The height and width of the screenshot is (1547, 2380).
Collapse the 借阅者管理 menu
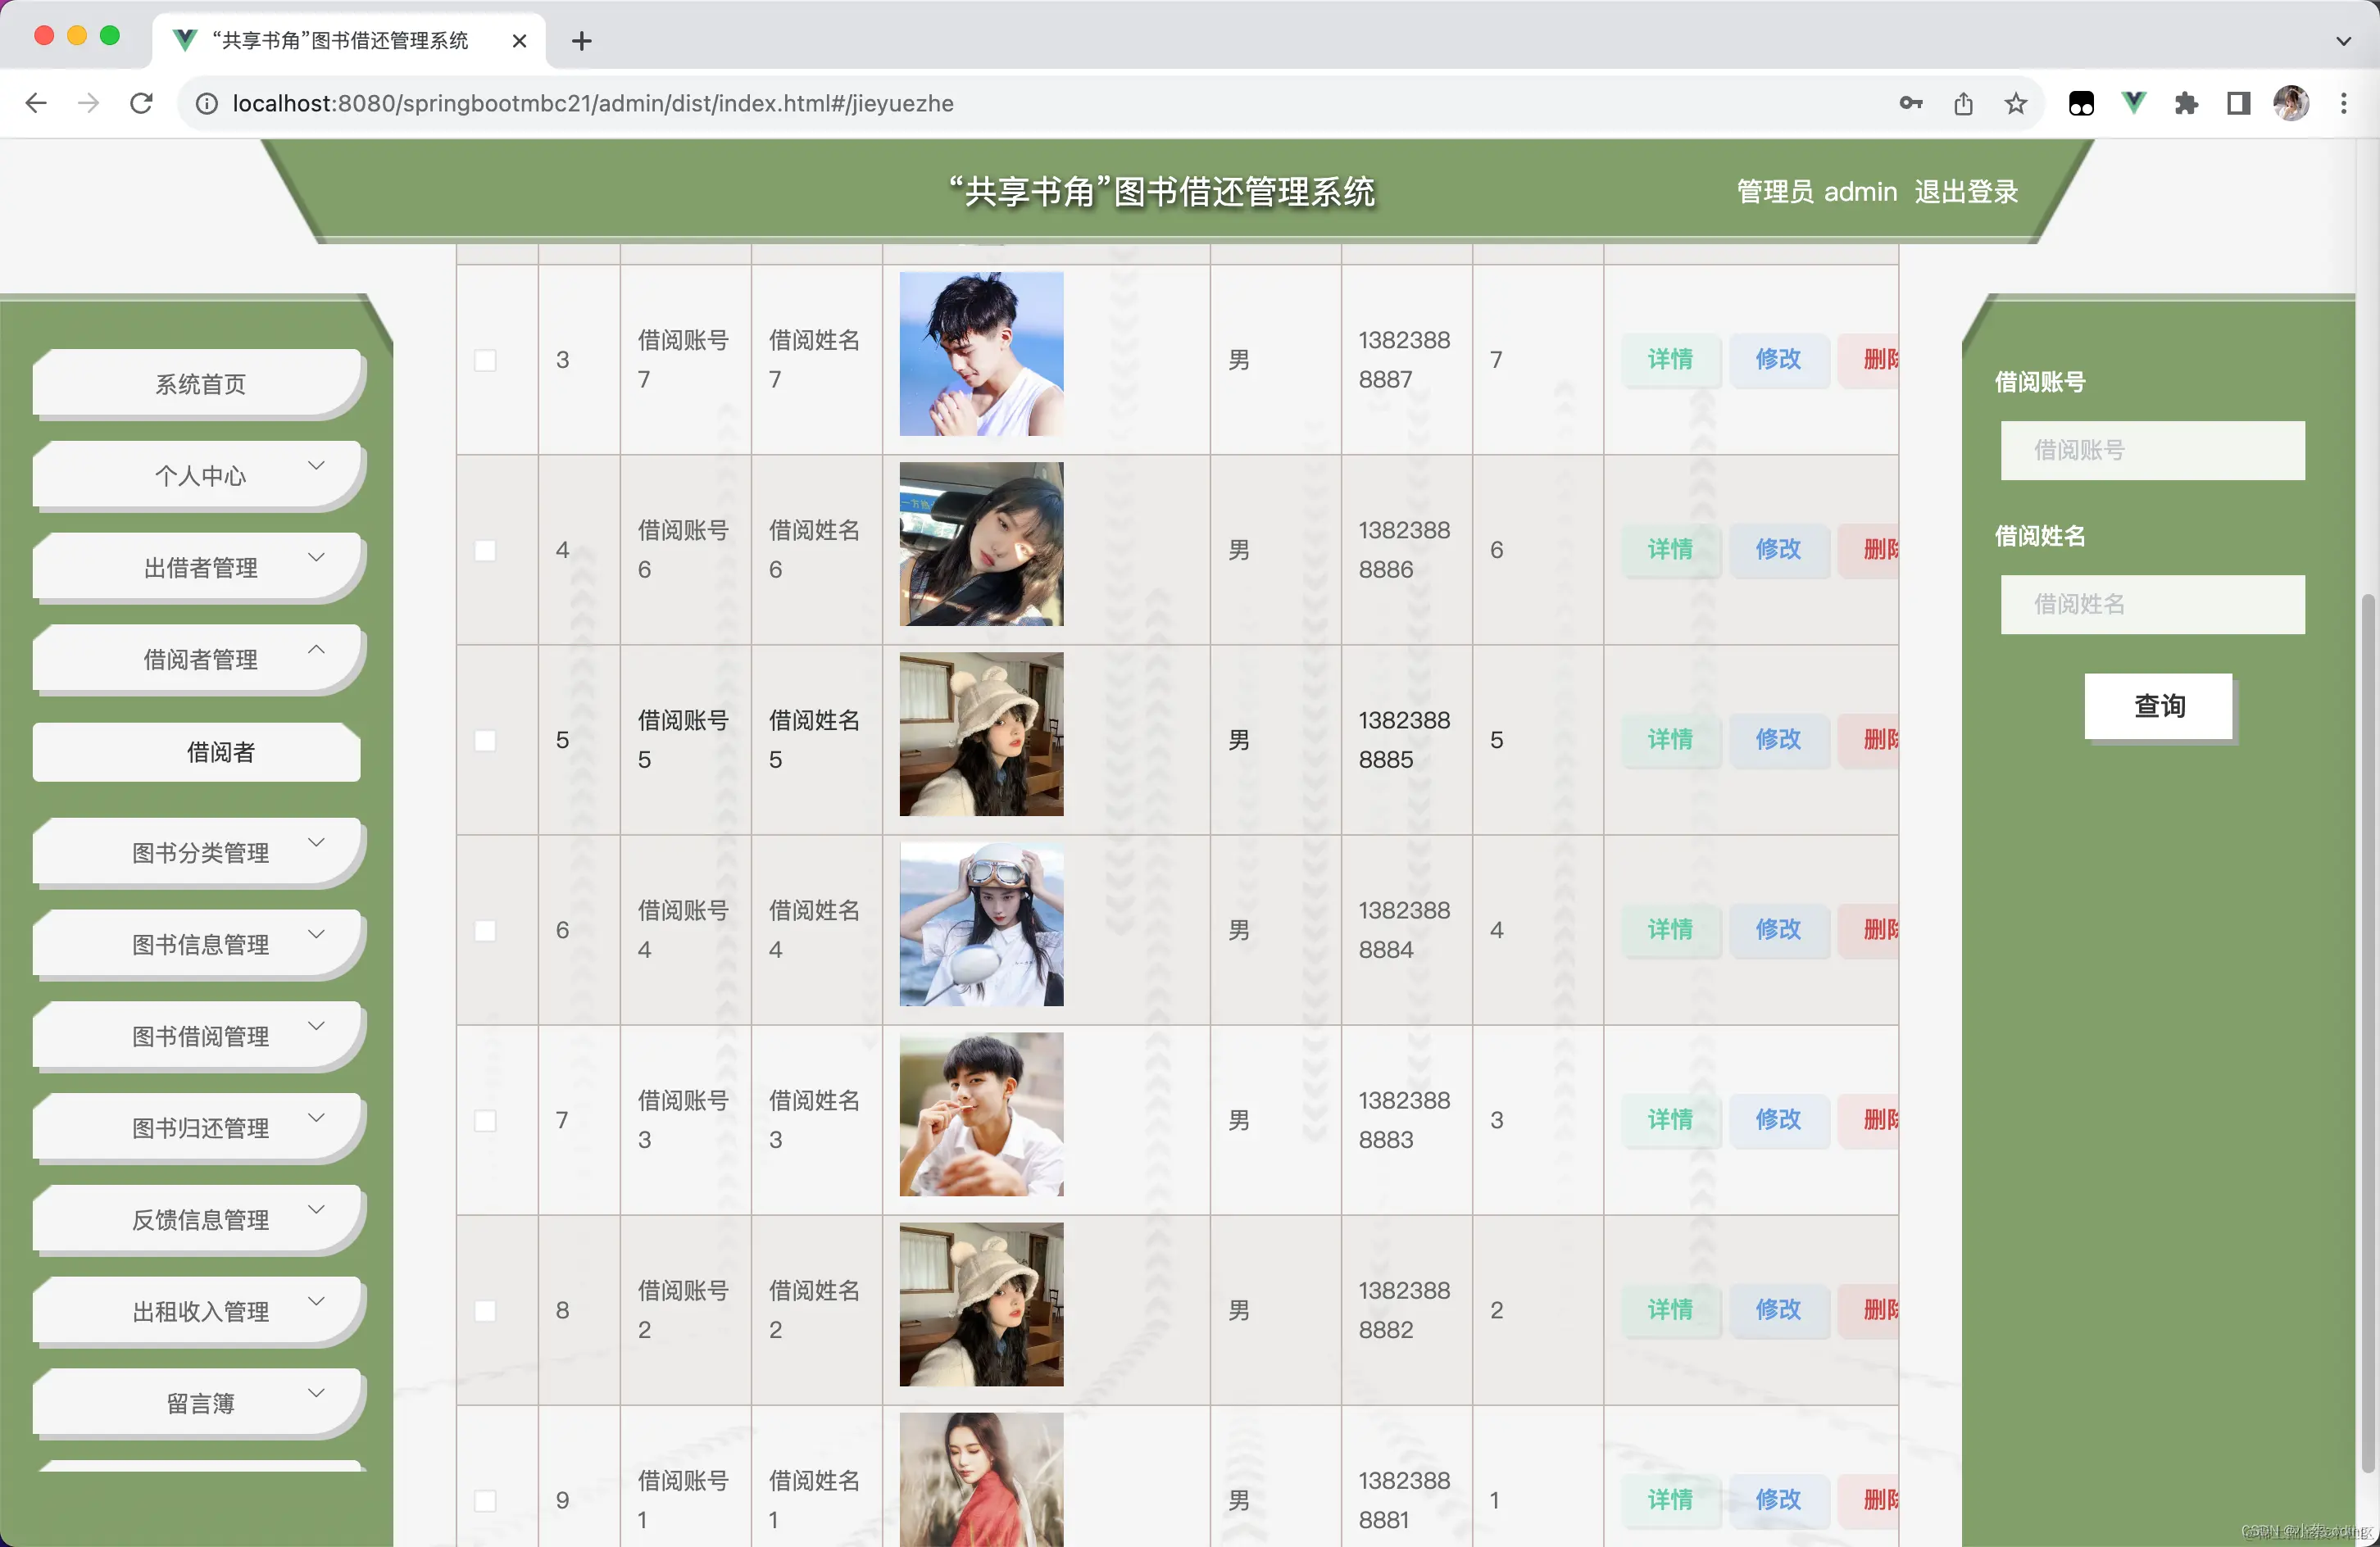tap(200, 660)
